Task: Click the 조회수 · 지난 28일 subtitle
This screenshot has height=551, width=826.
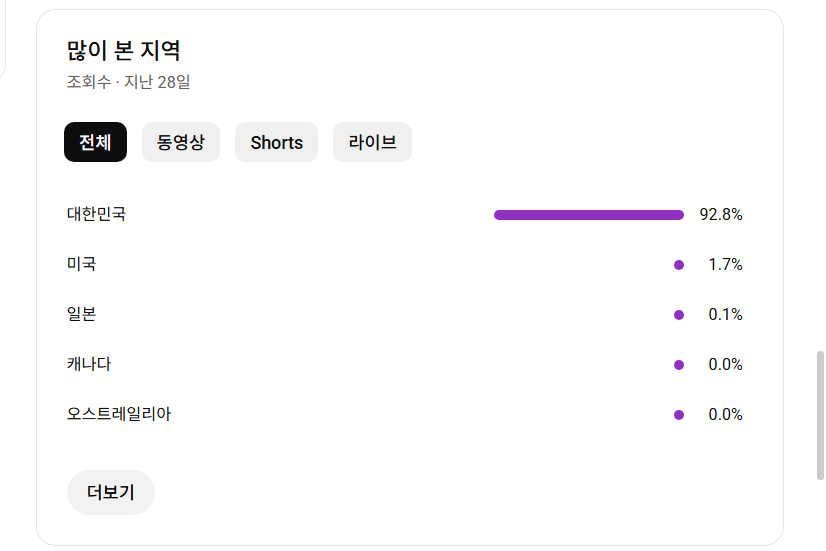Action: point(128,82)
